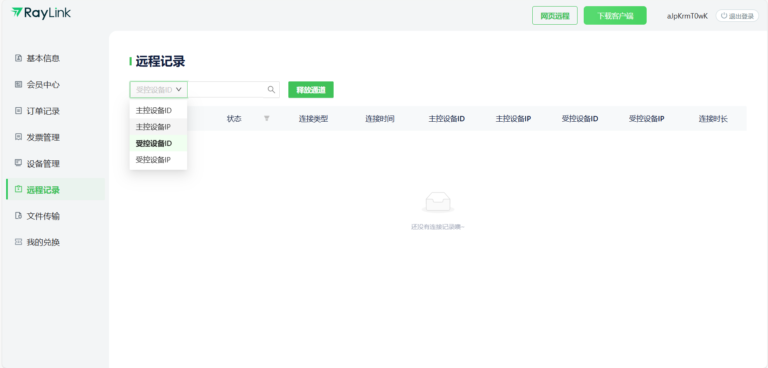This screenshot has height=368, width=768.
Task: Click the 我的兑换 sidebar icon
Action: coord(19,242)
